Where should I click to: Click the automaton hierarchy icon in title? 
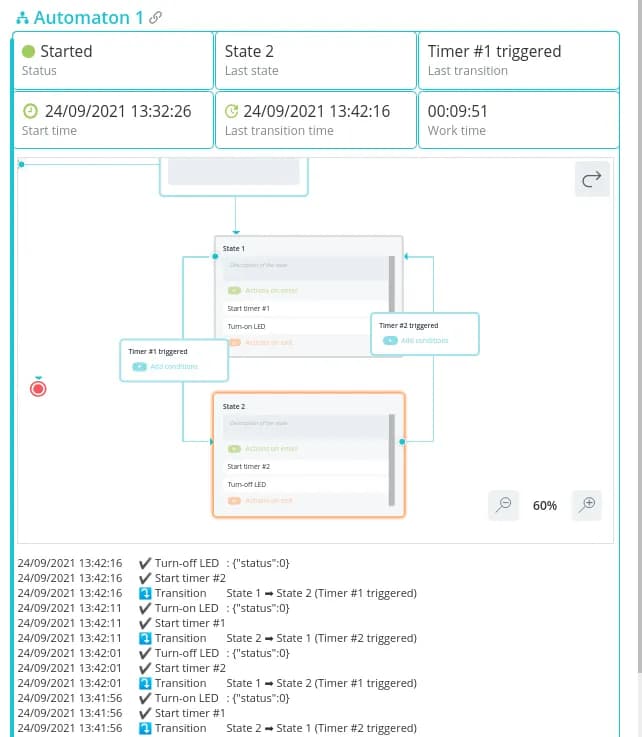click(x=22, y=18)
